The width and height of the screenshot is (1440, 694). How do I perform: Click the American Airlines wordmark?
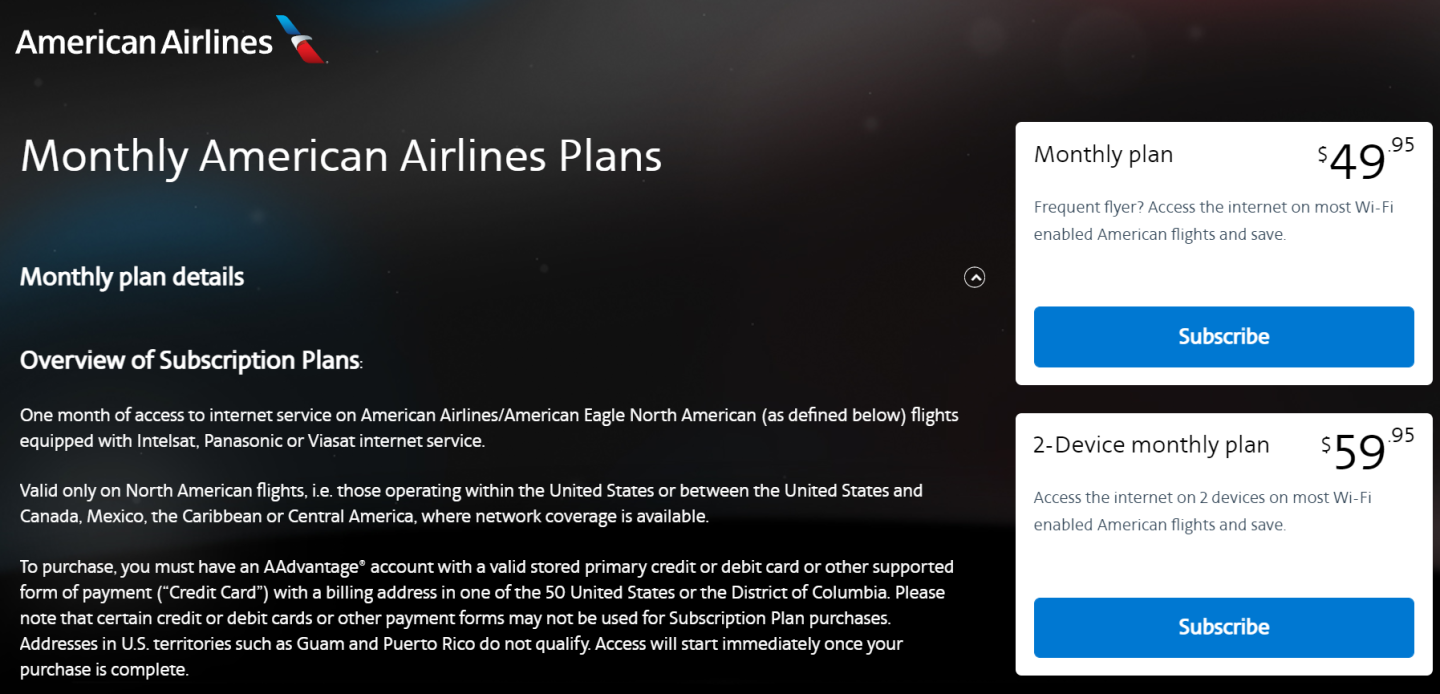tap(144, 42)
